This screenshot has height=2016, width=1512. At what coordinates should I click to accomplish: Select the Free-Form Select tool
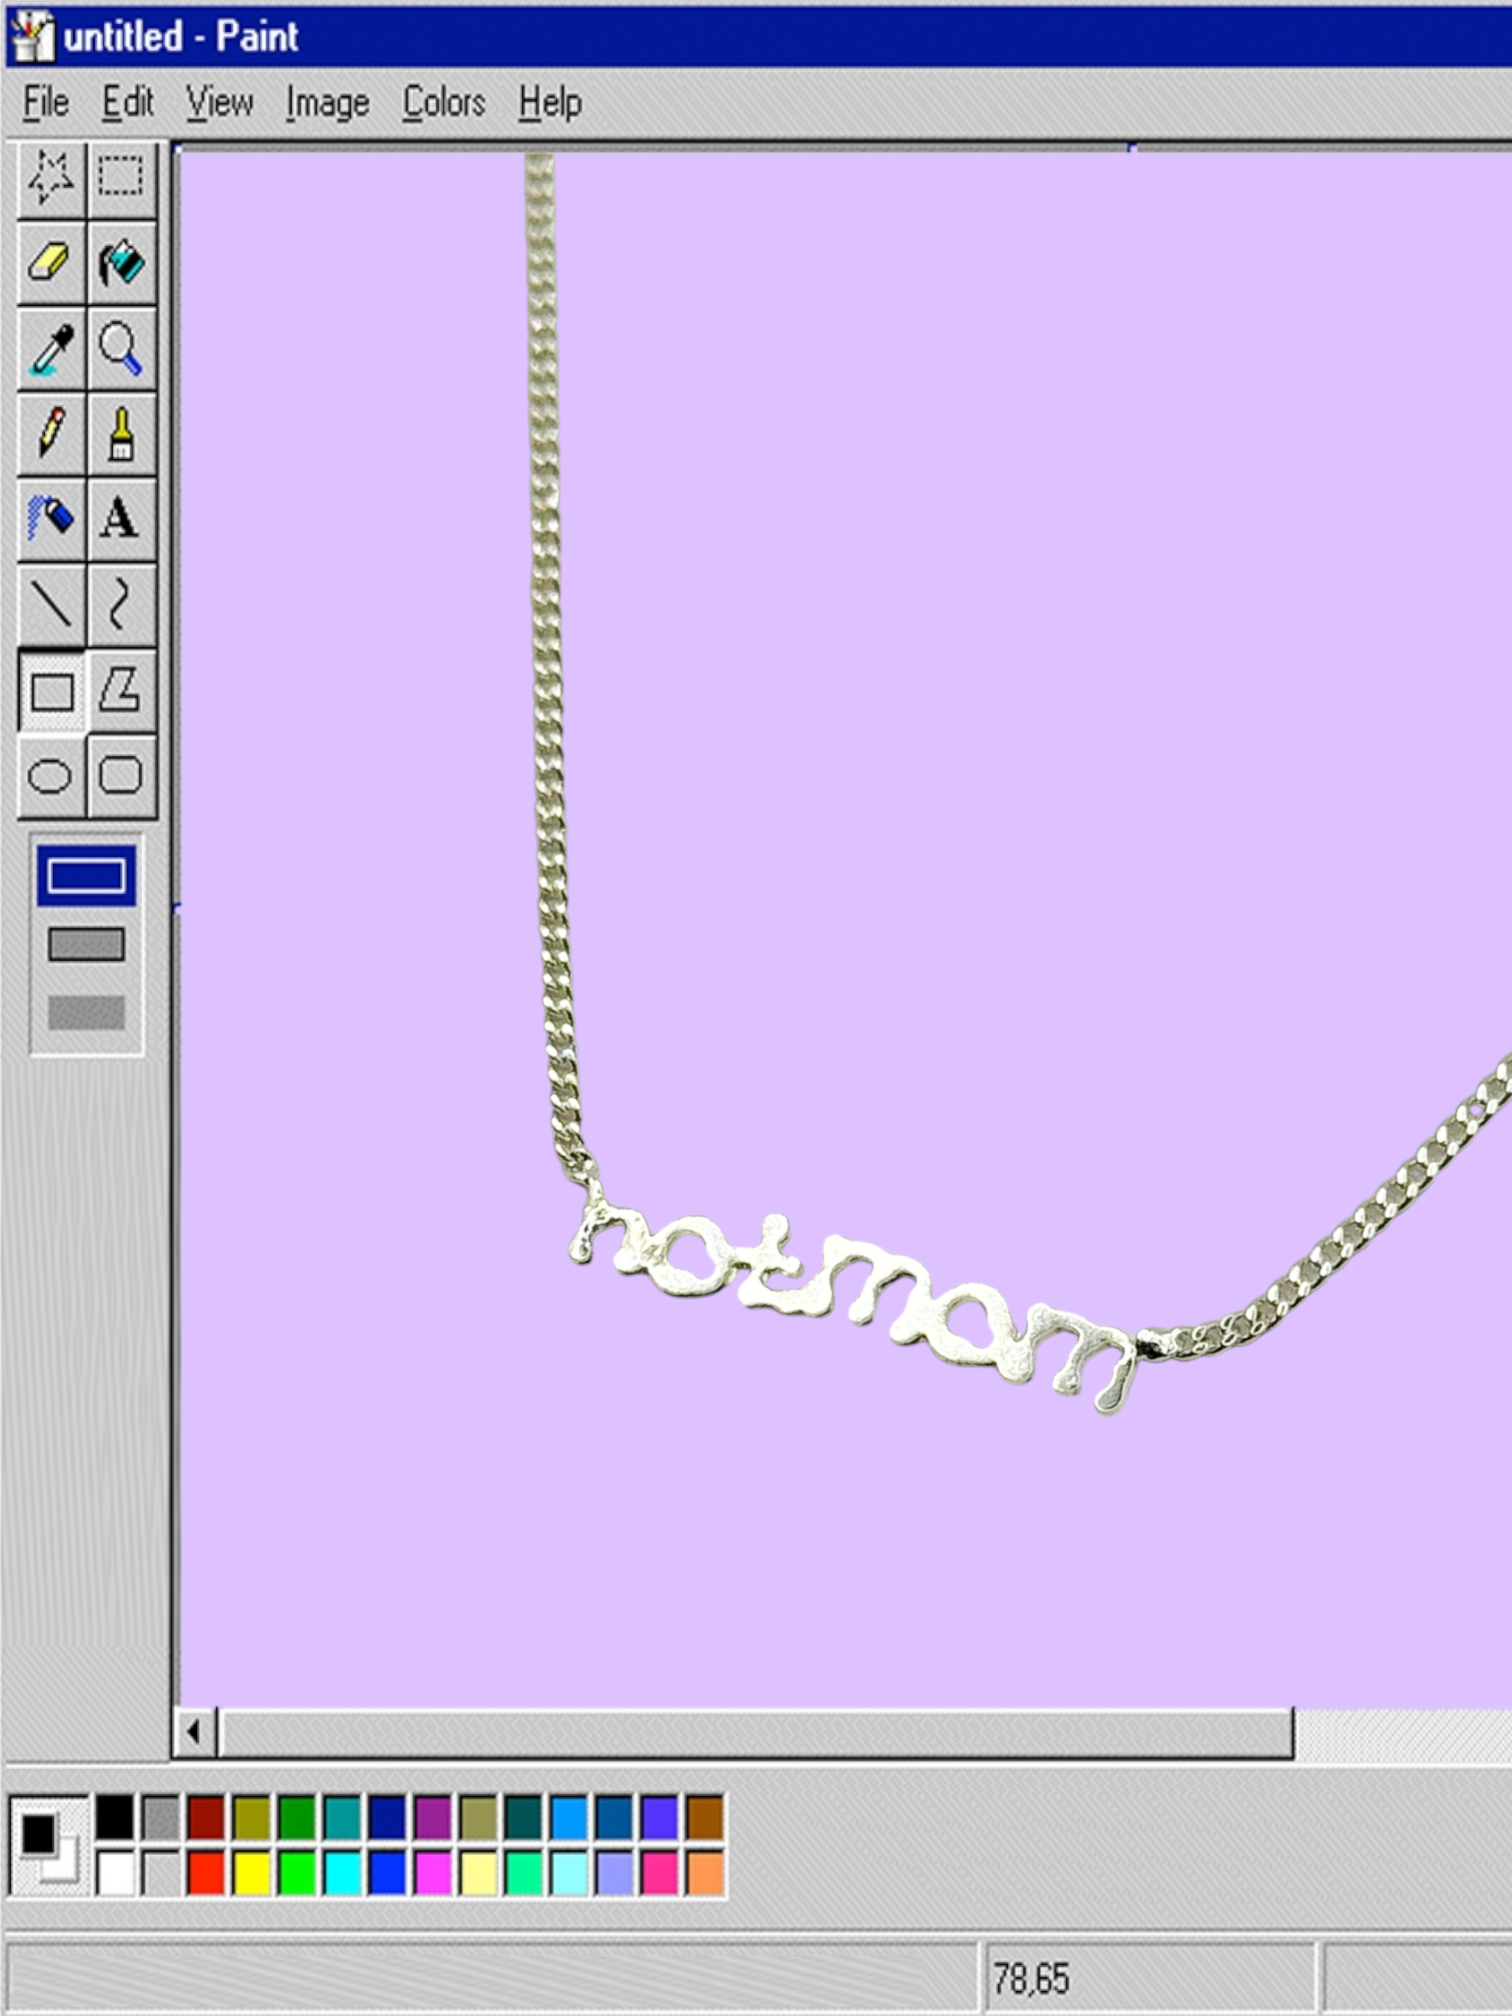[51, 179]
